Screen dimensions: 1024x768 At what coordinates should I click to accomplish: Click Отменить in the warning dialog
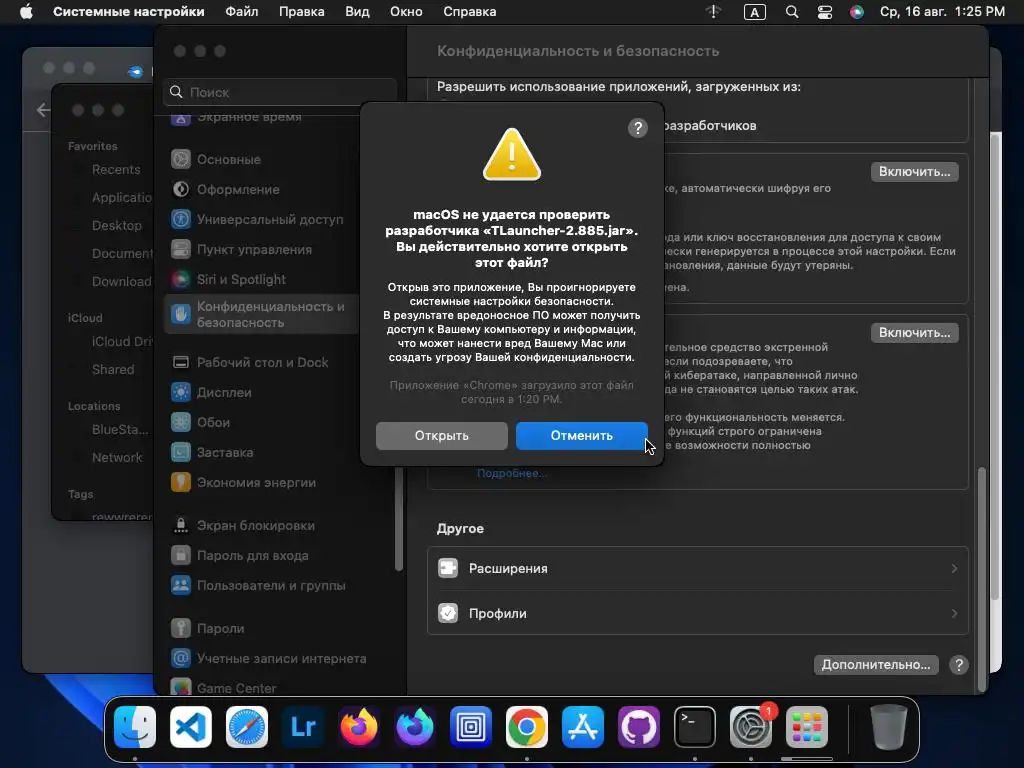pos(581,436)
